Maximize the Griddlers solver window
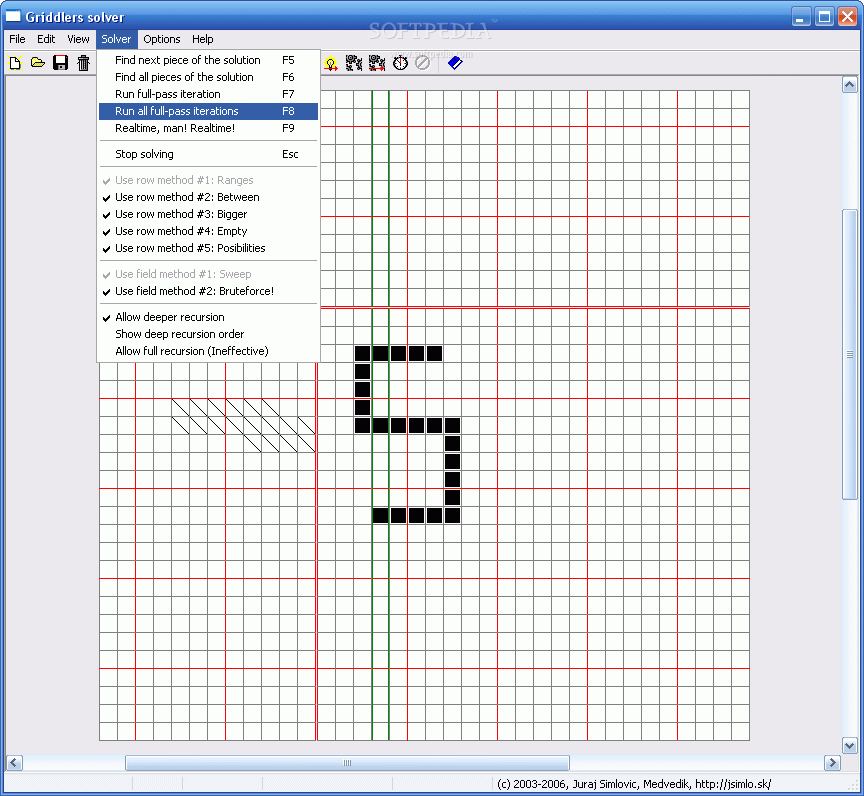 pyautogui.click(x=824, y=17)
